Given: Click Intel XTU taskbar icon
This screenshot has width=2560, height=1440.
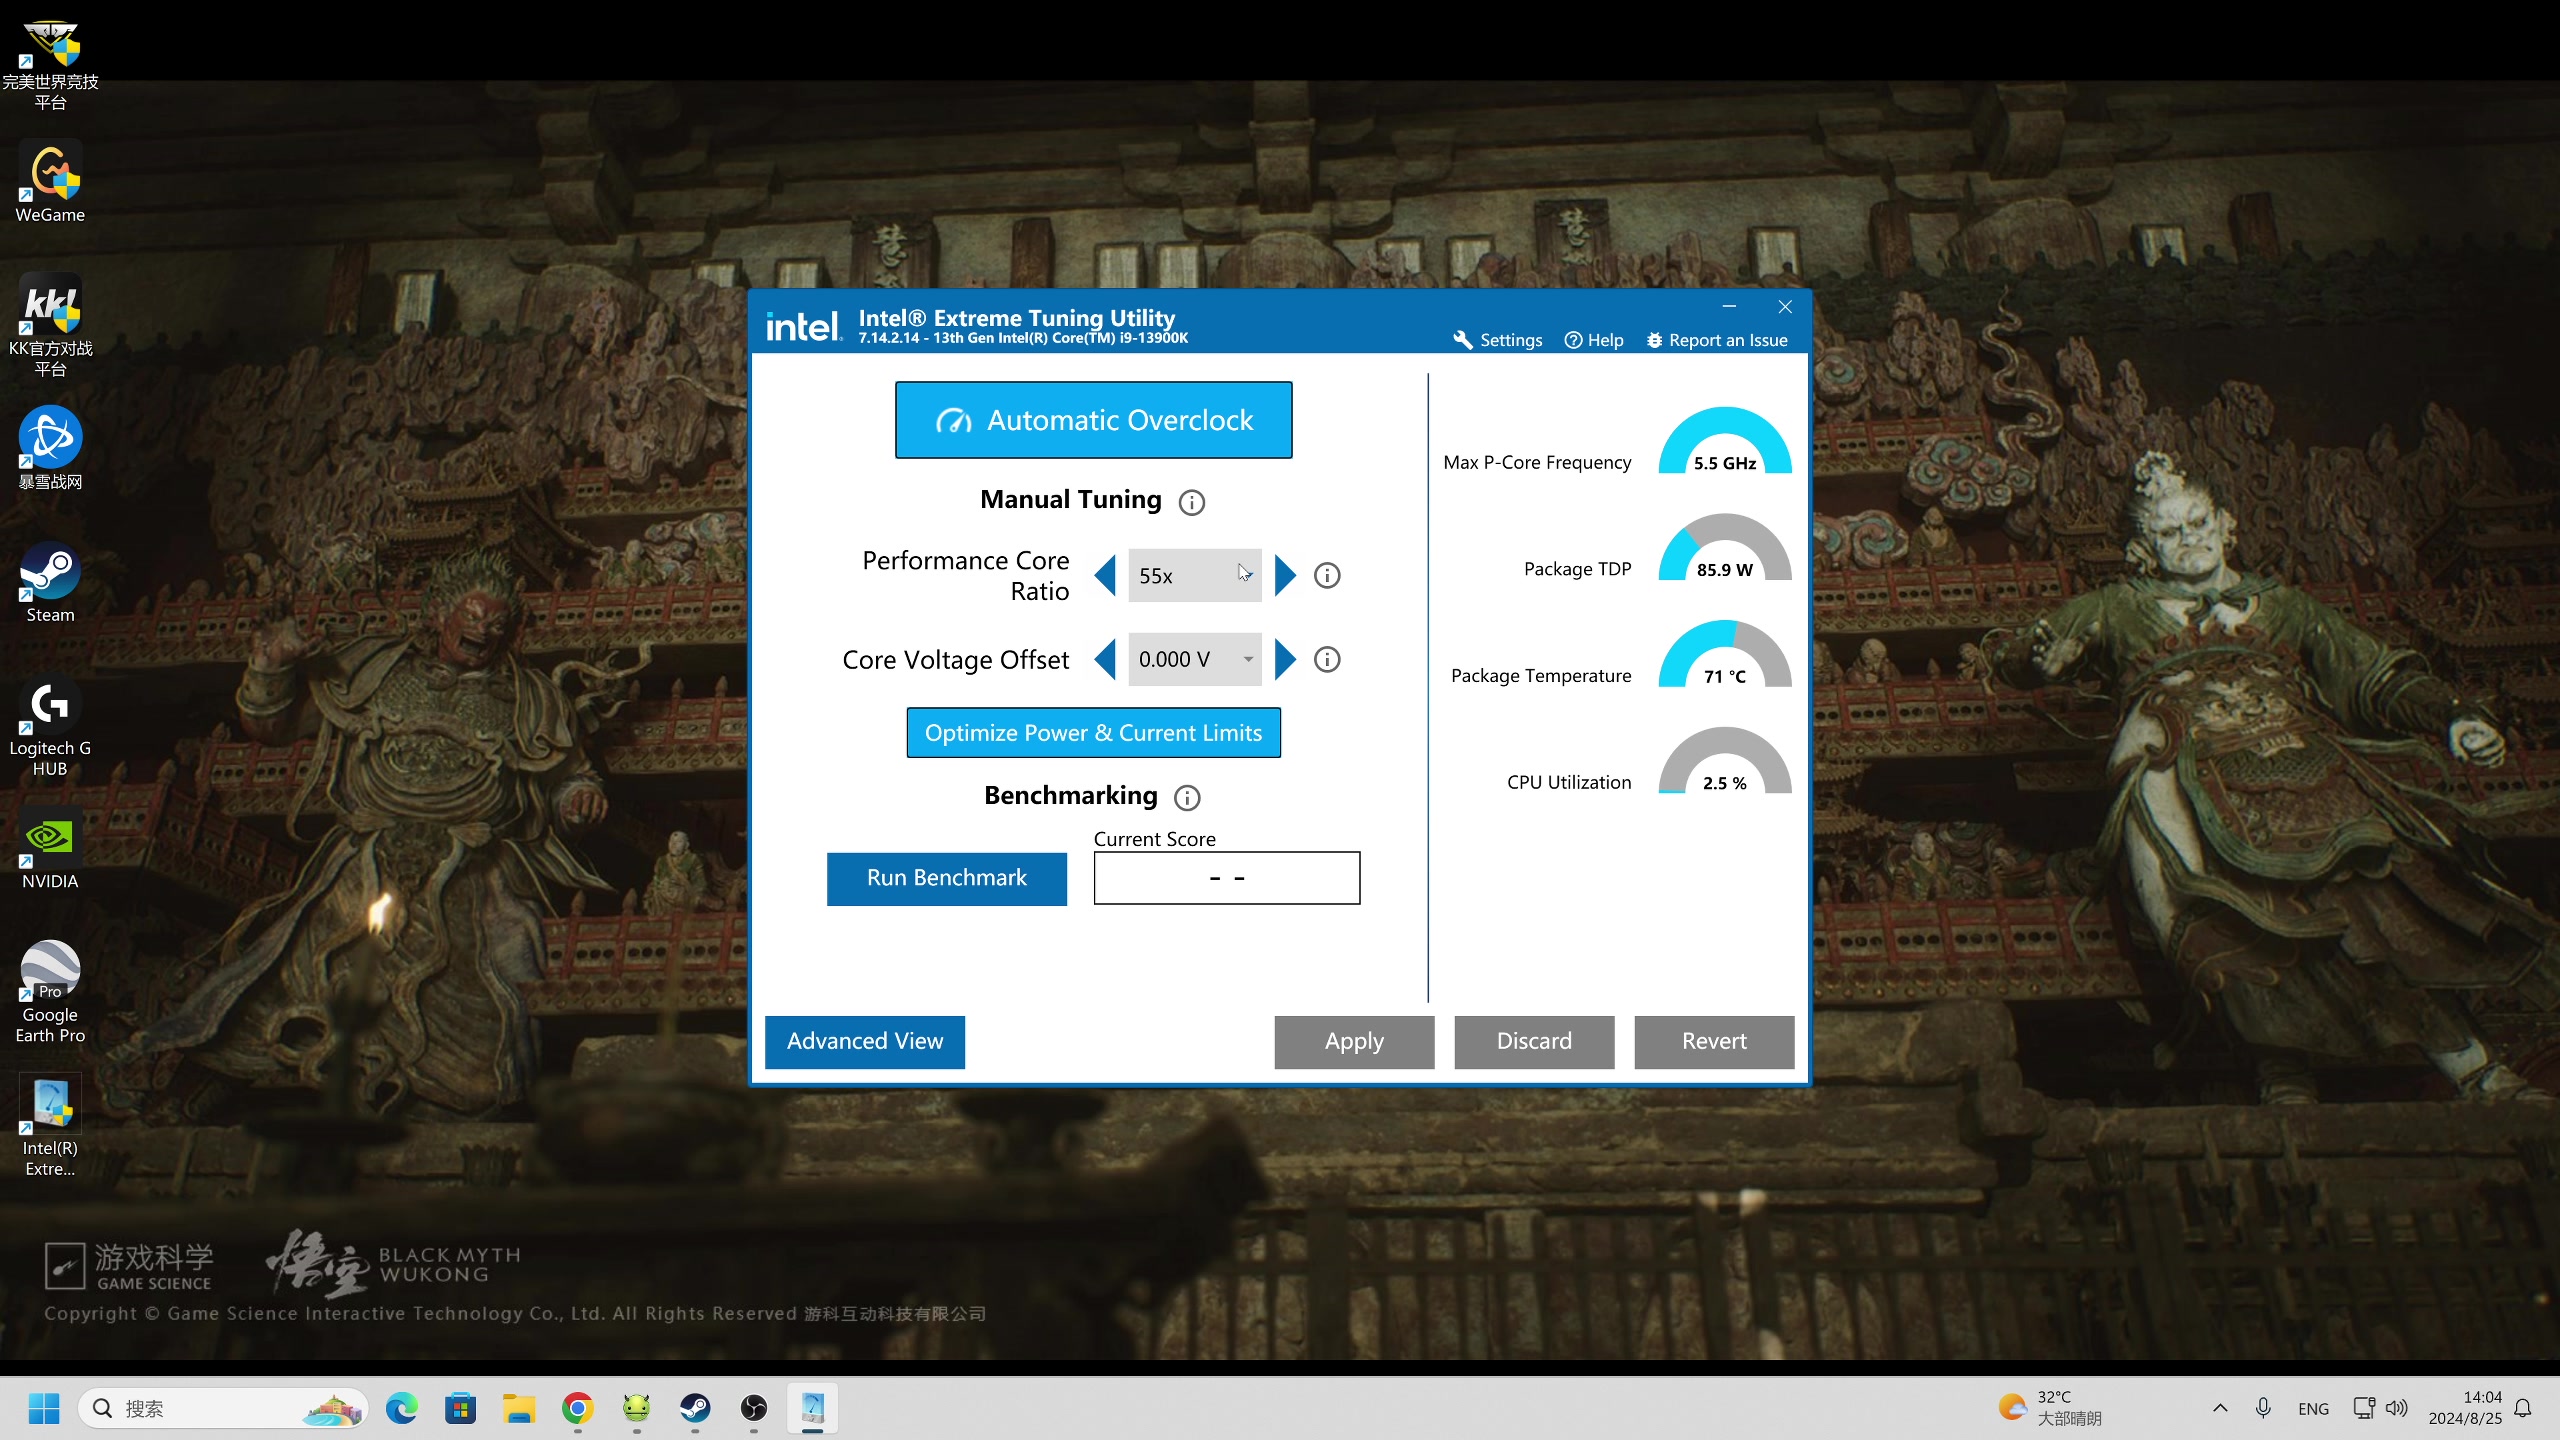Looking at the screenshot, I should click(812, 1408).
